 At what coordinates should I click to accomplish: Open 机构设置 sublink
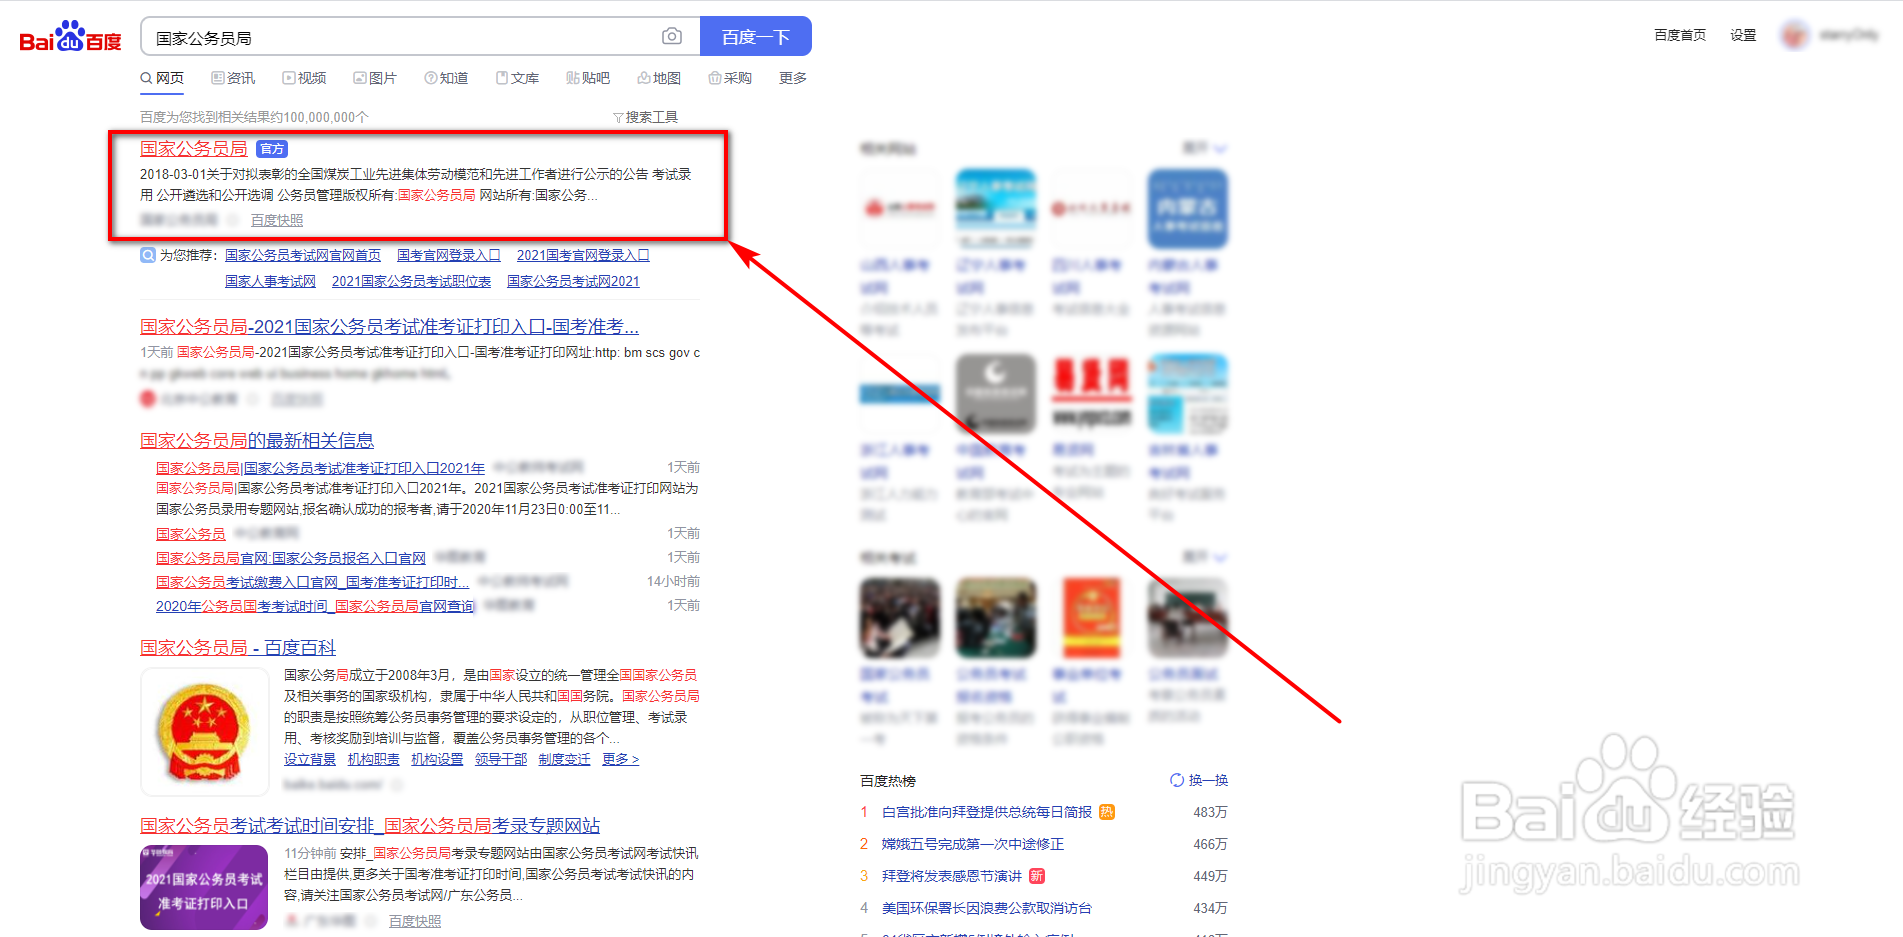(x=437, y=760)
